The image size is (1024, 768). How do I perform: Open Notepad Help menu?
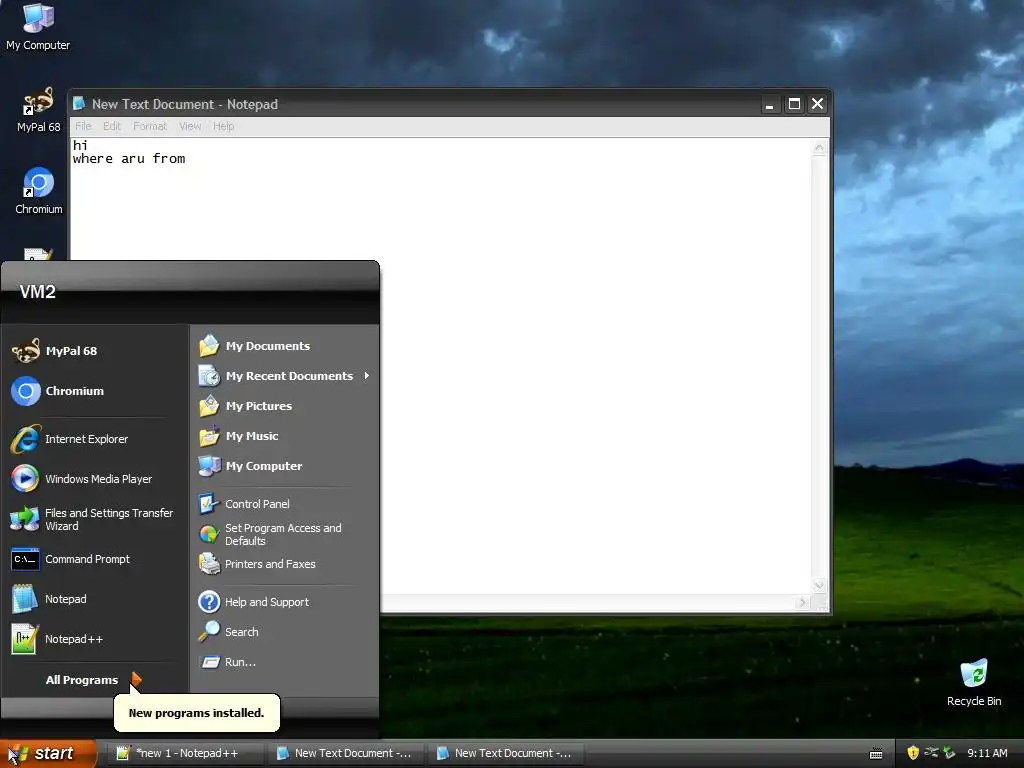tap(223, 126)
